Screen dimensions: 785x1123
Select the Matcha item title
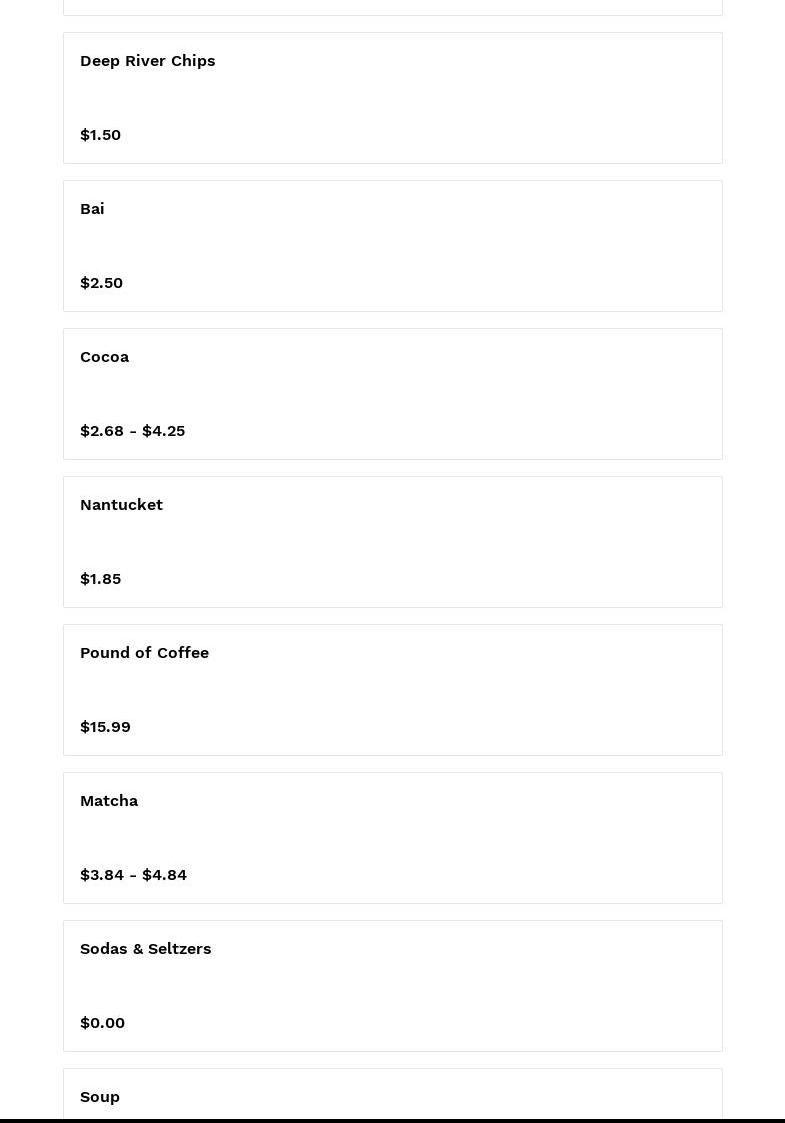coord(109,801)
